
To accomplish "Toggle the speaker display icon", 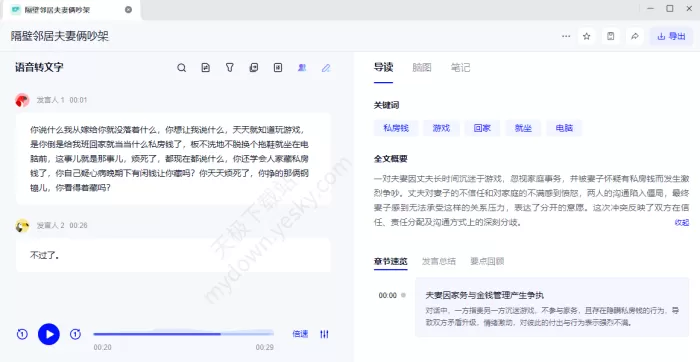I will pyautogui.click(x=302, y=68).
